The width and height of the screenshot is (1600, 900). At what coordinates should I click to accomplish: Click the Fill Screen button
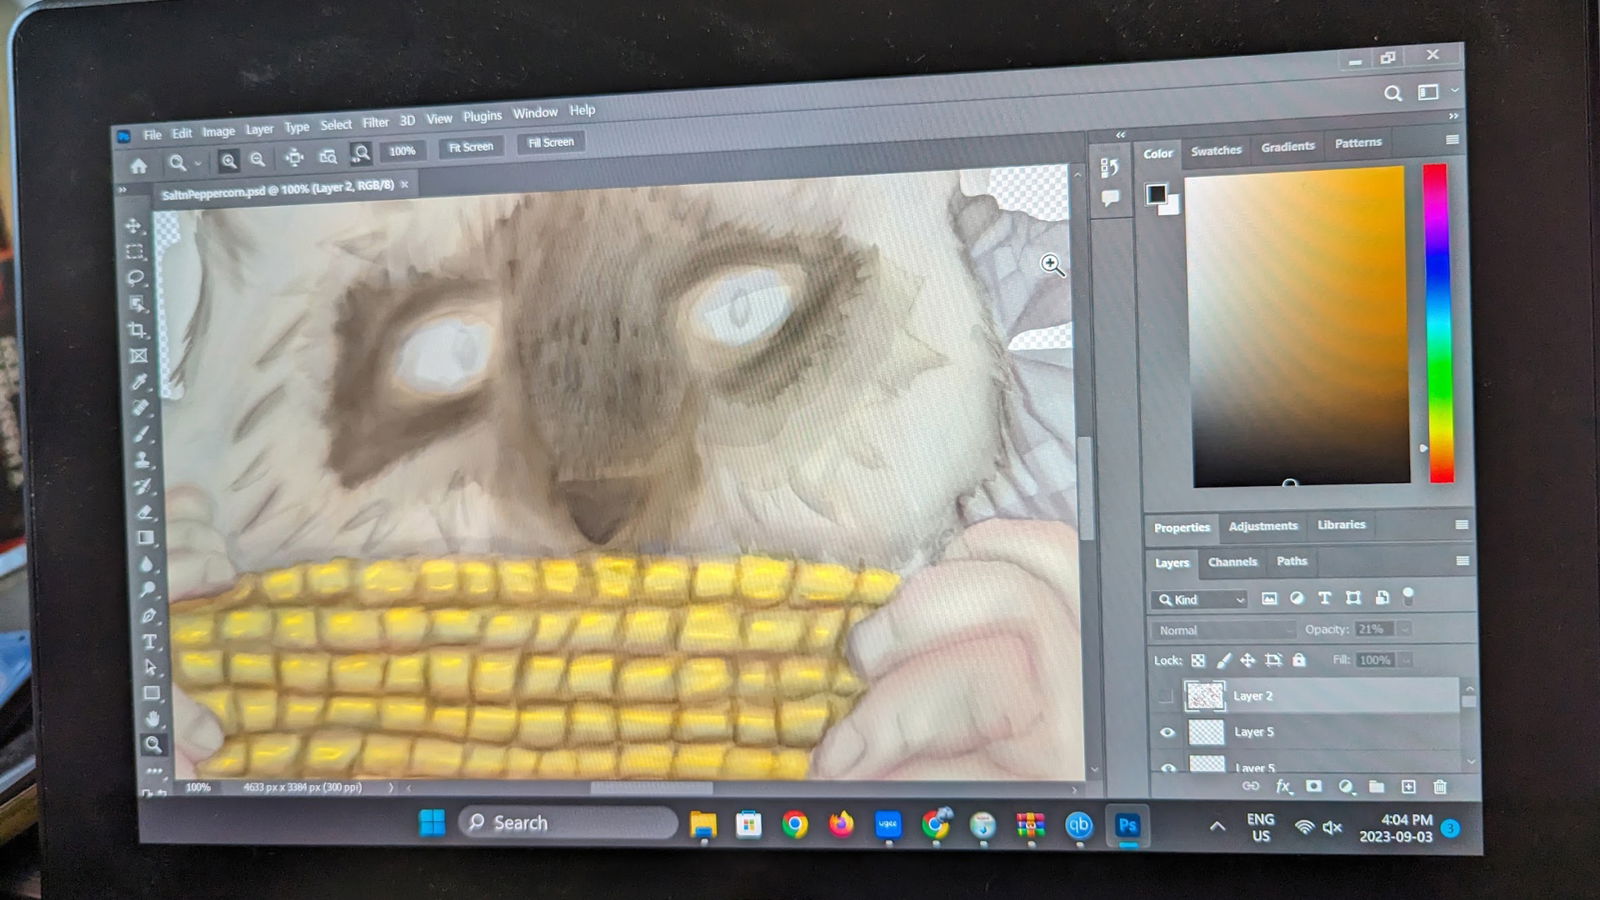[550, 143]
